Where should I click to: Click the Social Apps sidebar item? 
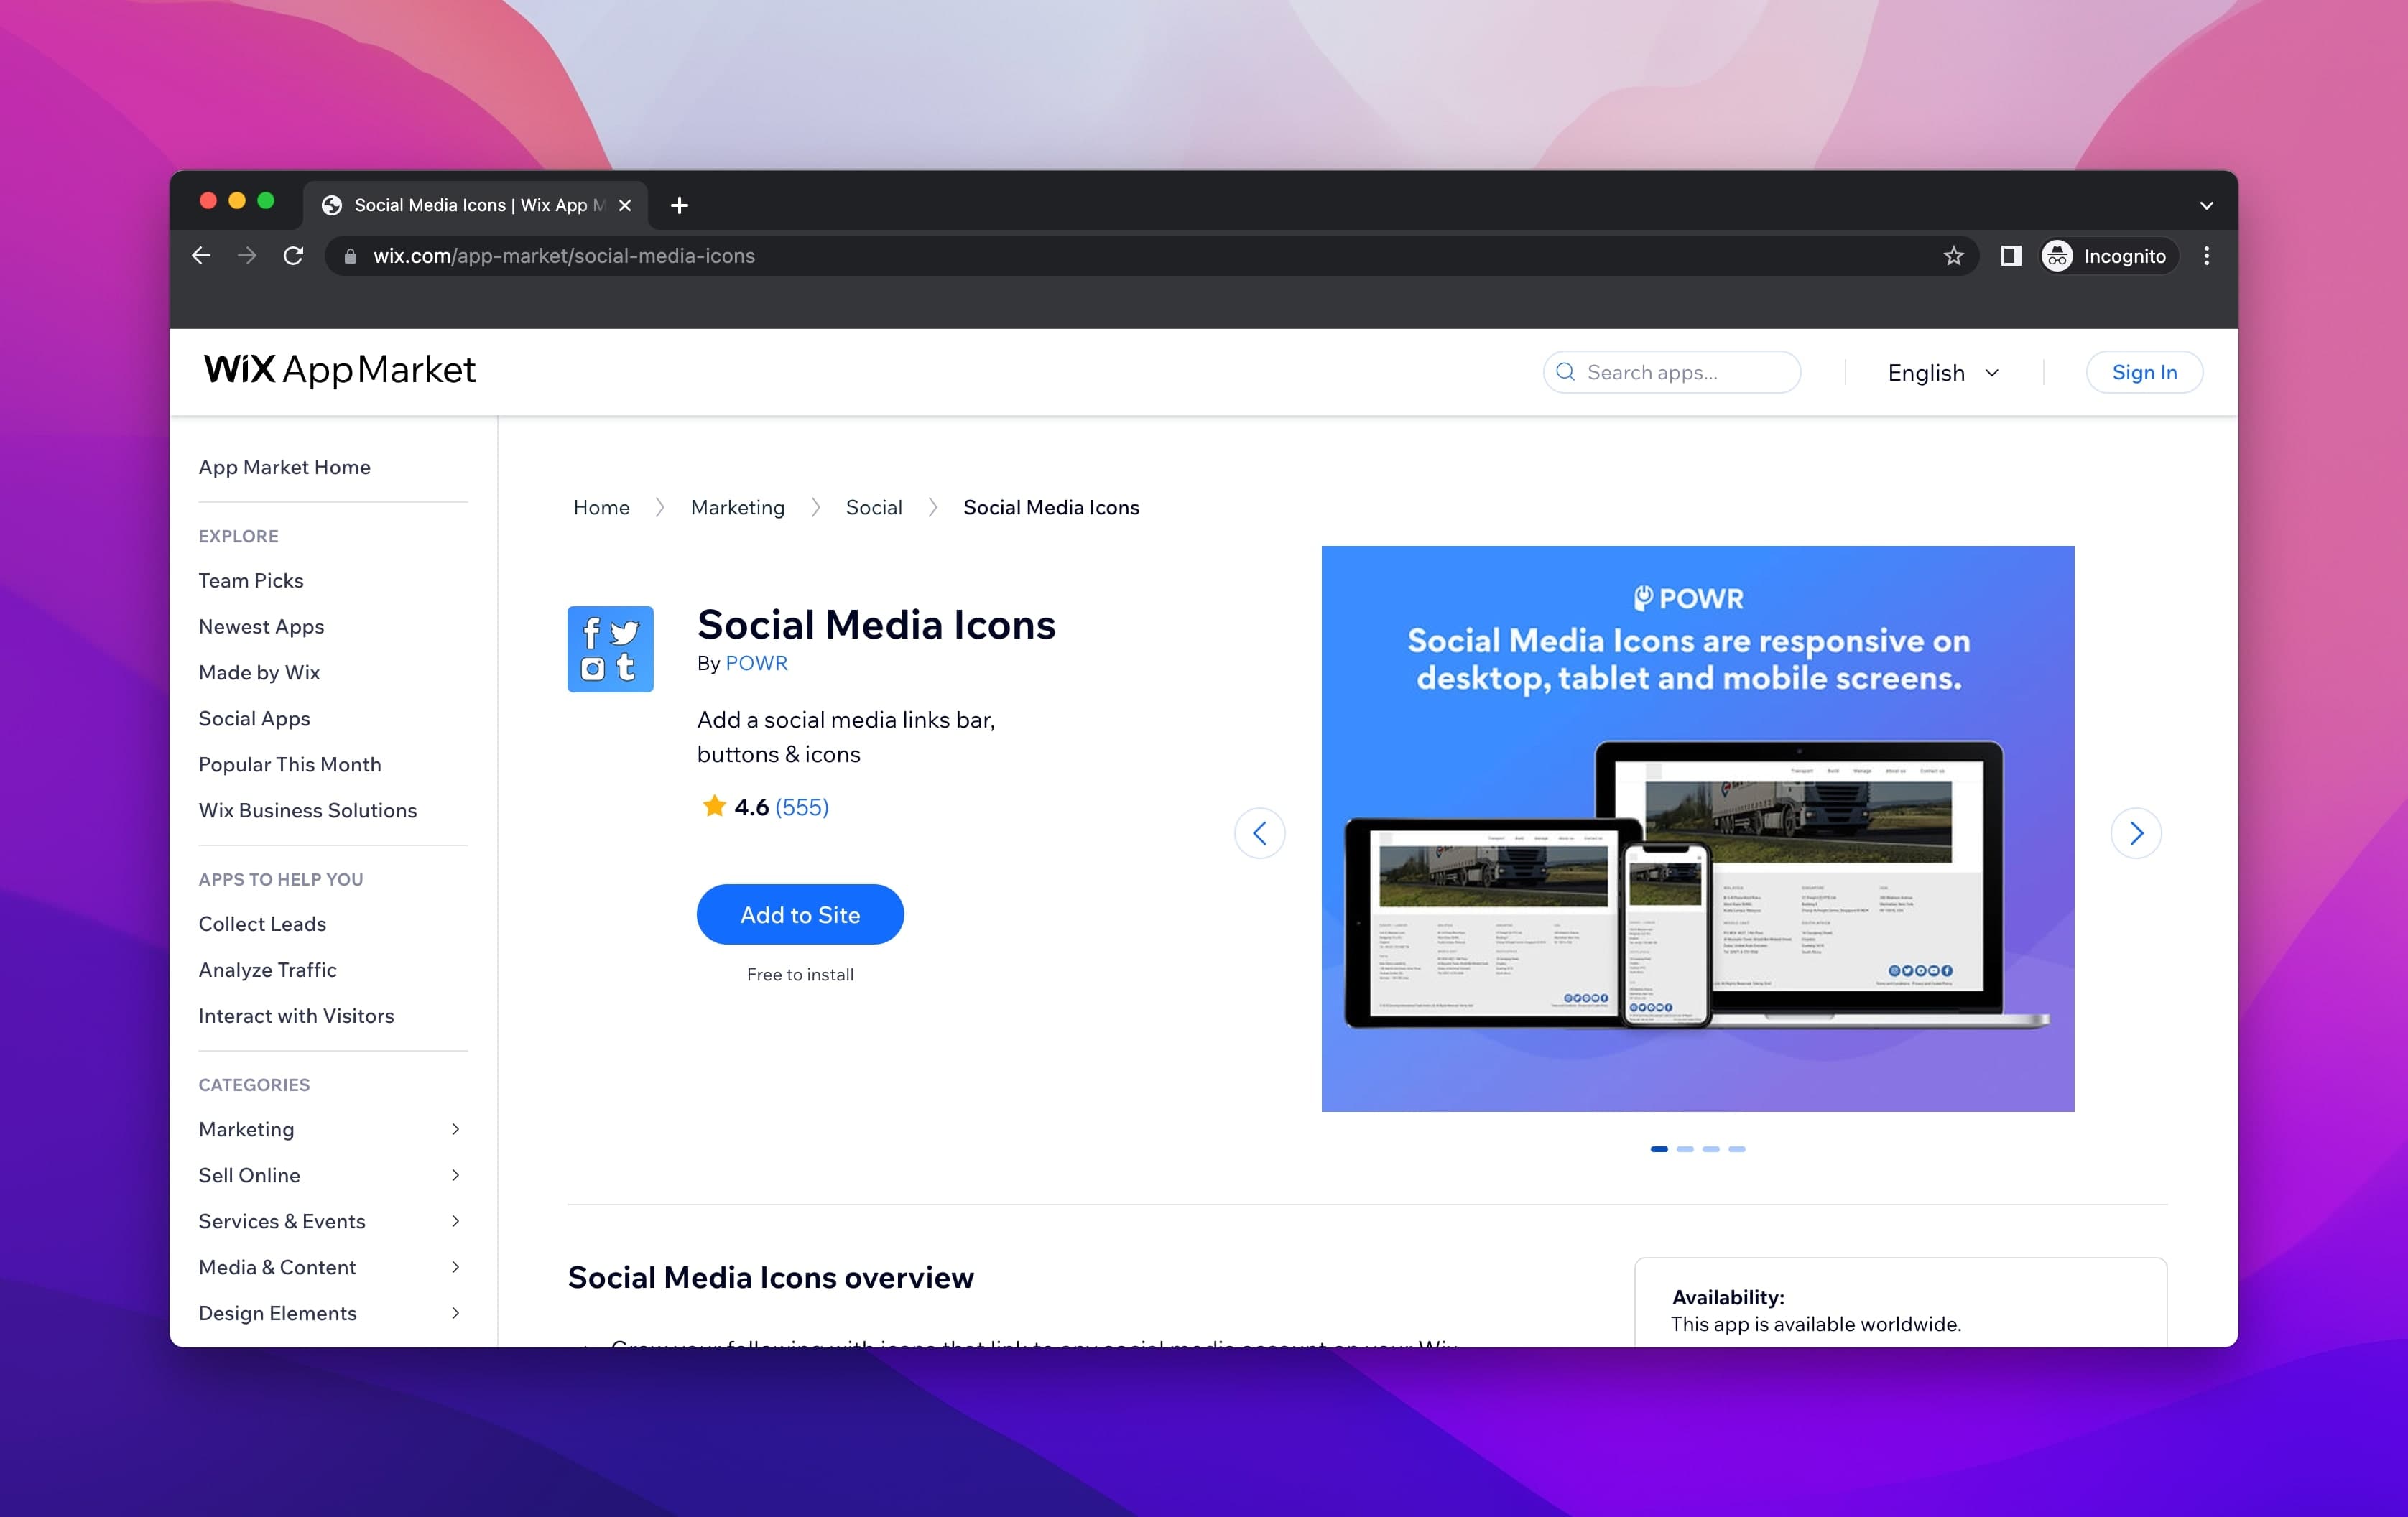255,717
